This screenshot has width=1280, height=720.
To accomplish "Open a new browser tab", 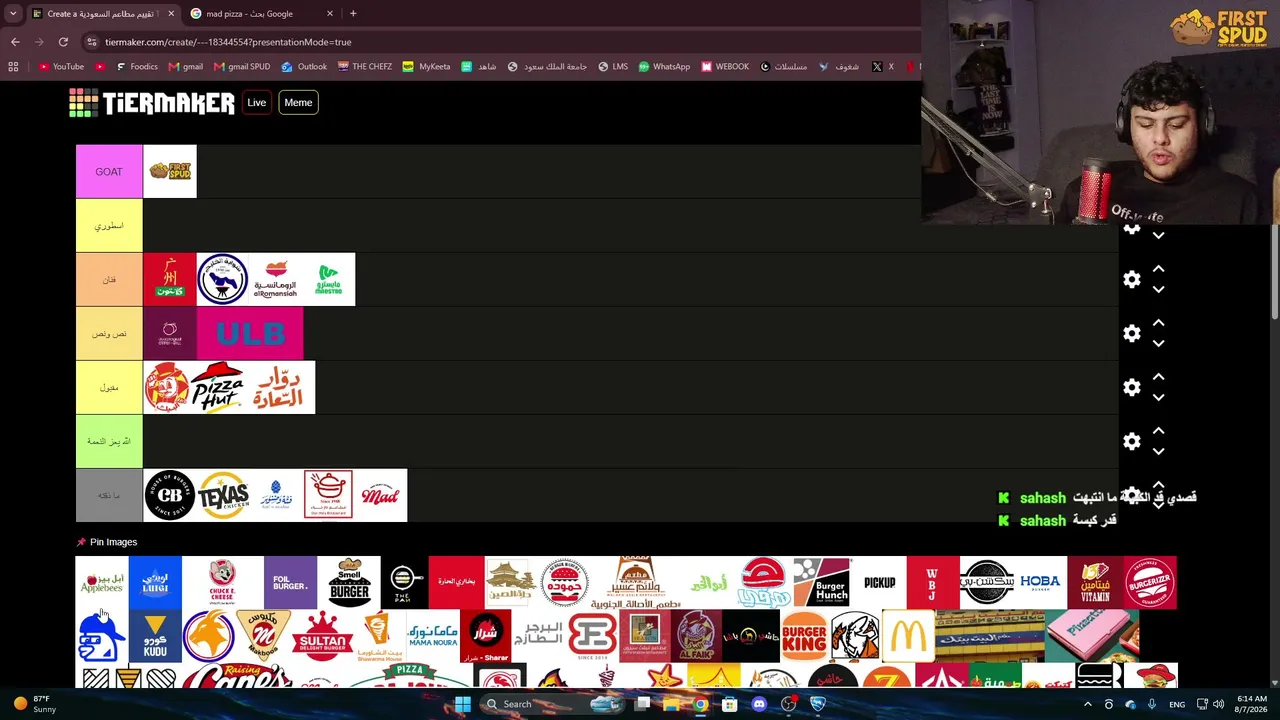I will (x=353, y=14).
